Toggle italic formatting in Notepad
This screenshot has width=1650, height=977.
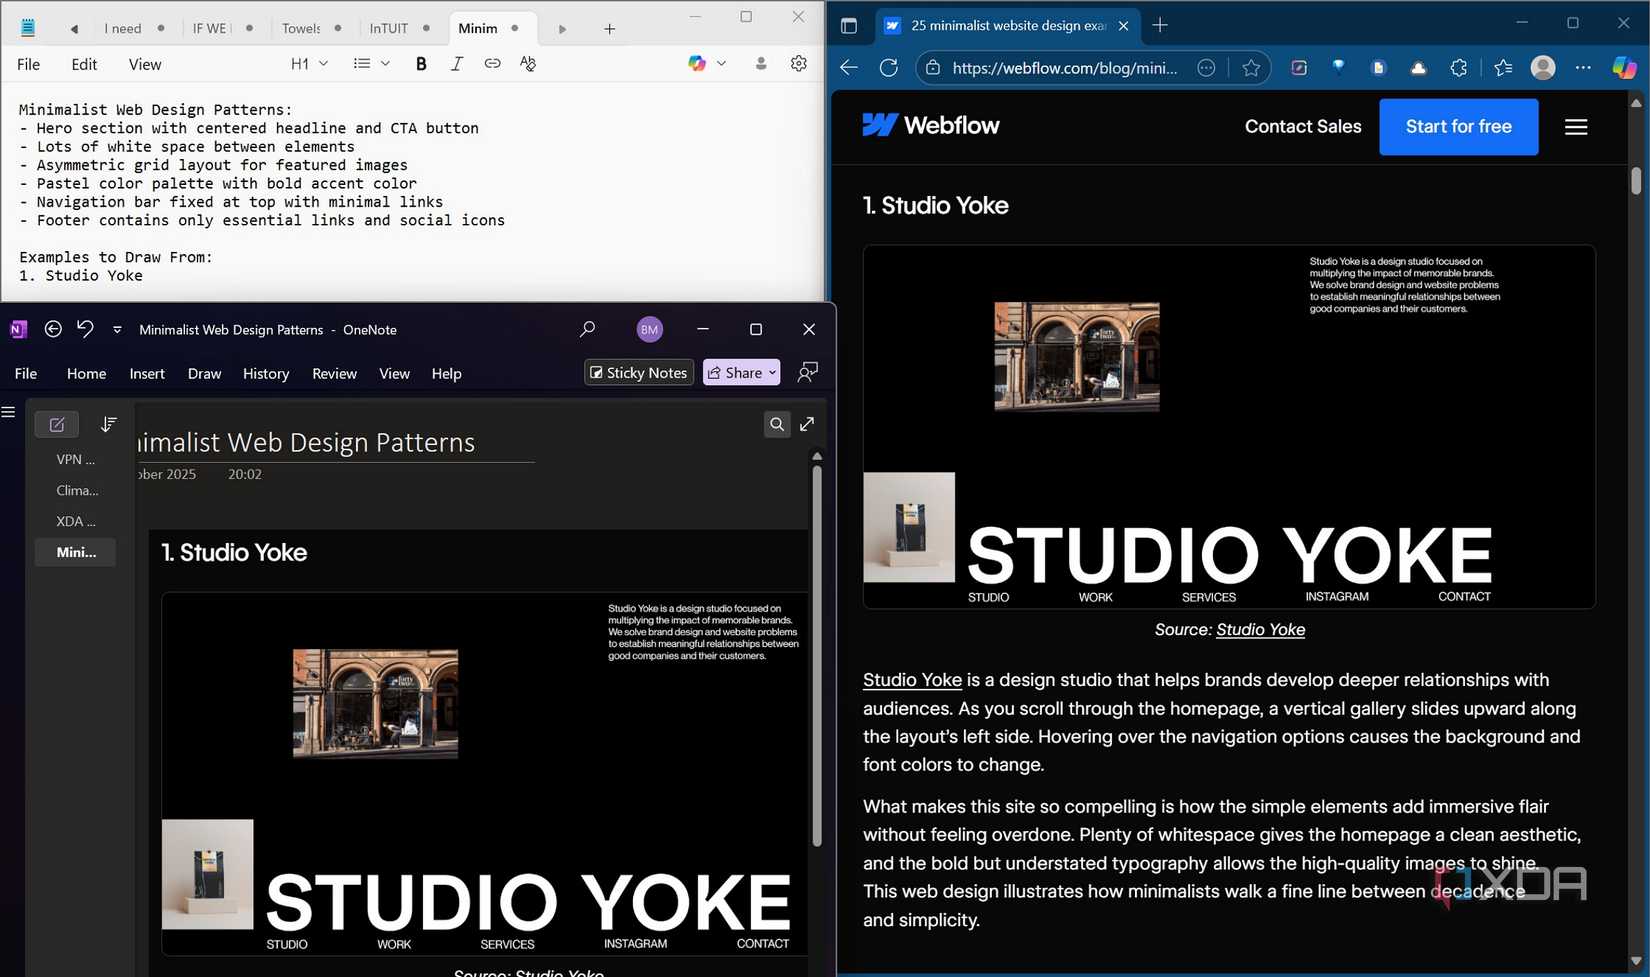pyautogui.click(x=456, y=64)
